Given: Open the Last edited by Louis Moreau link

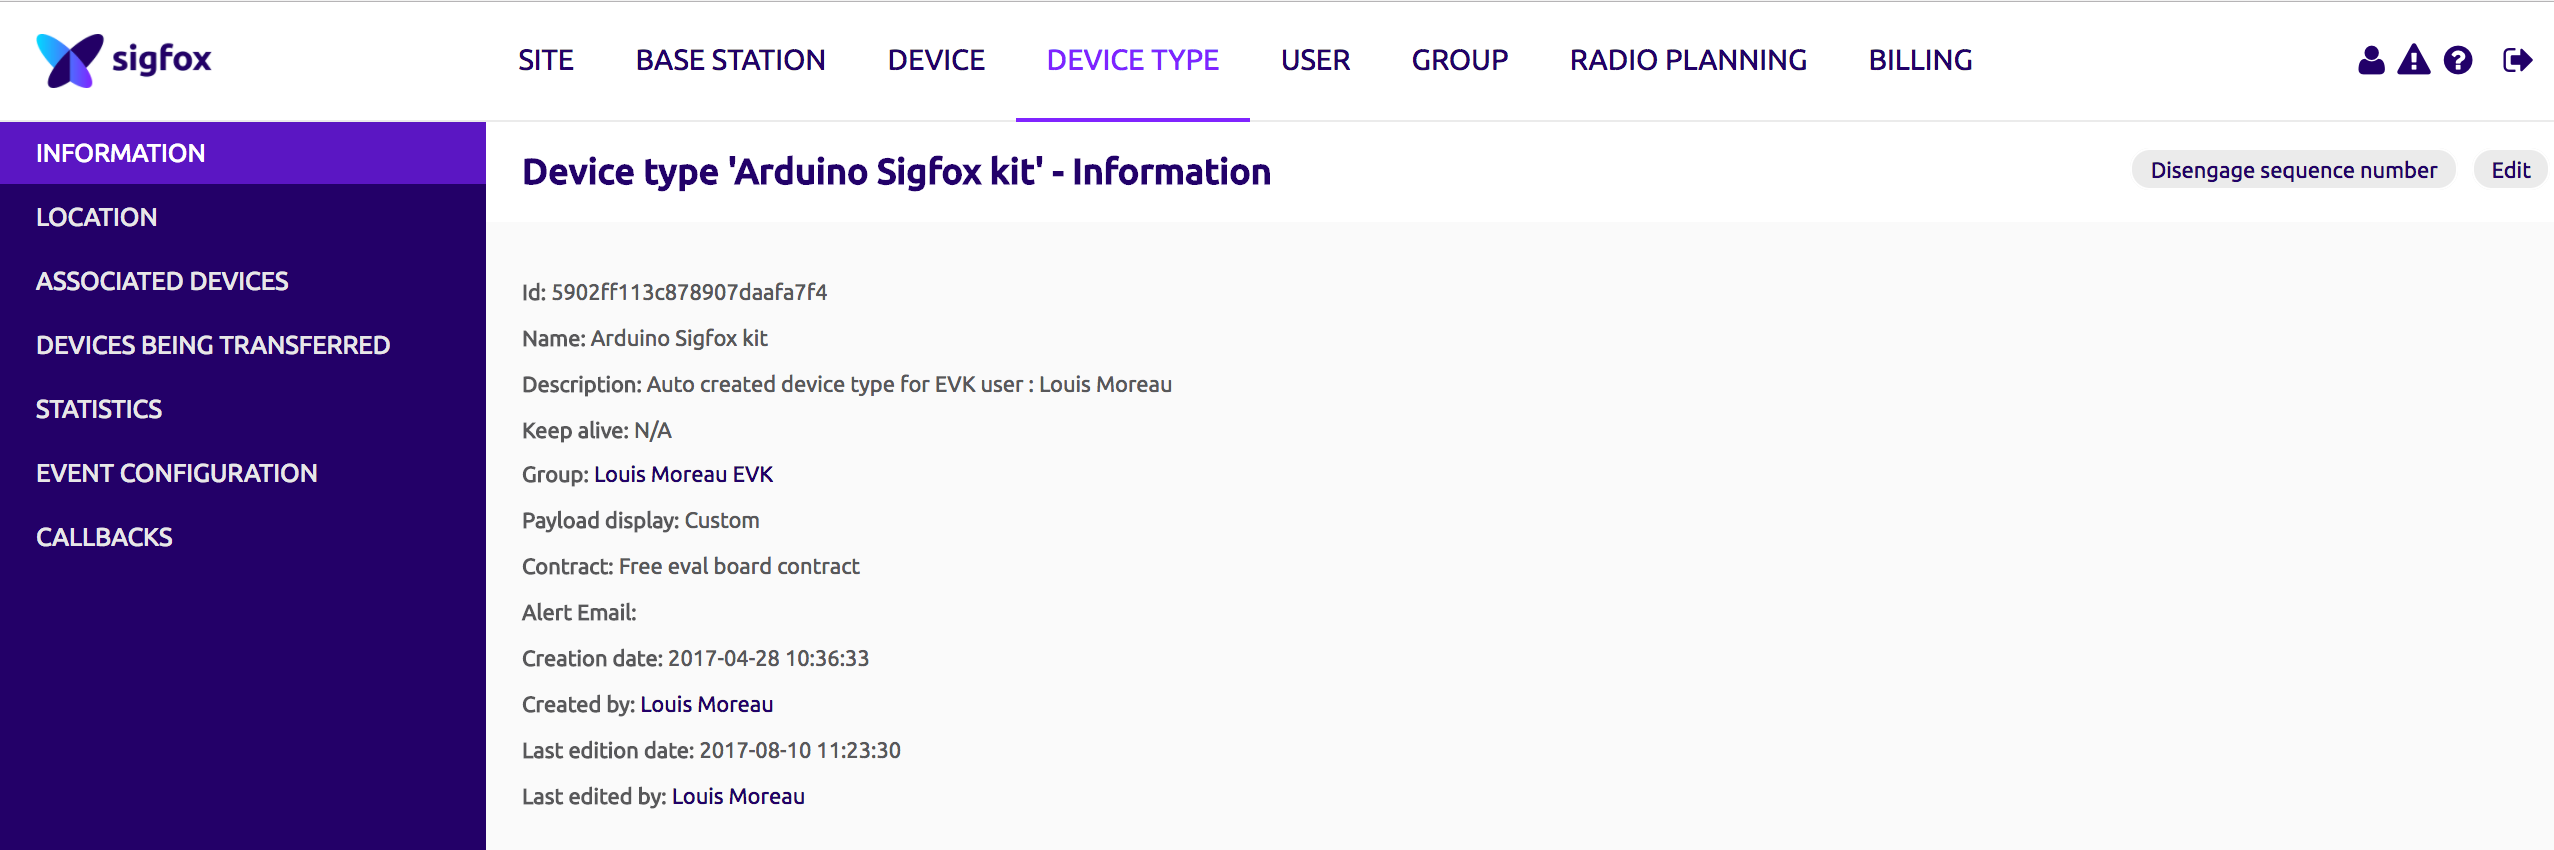Looking at the screenshot, I should 738,796.
